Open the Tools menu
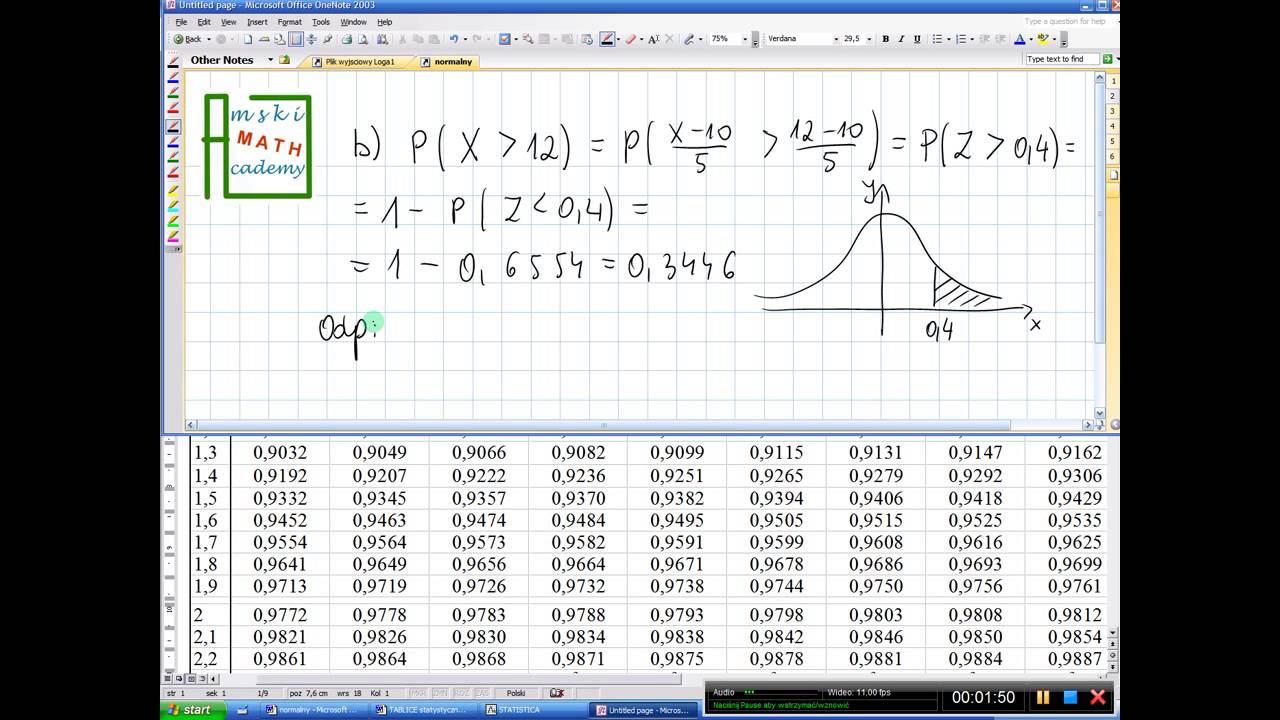 [x=321, y=22]
